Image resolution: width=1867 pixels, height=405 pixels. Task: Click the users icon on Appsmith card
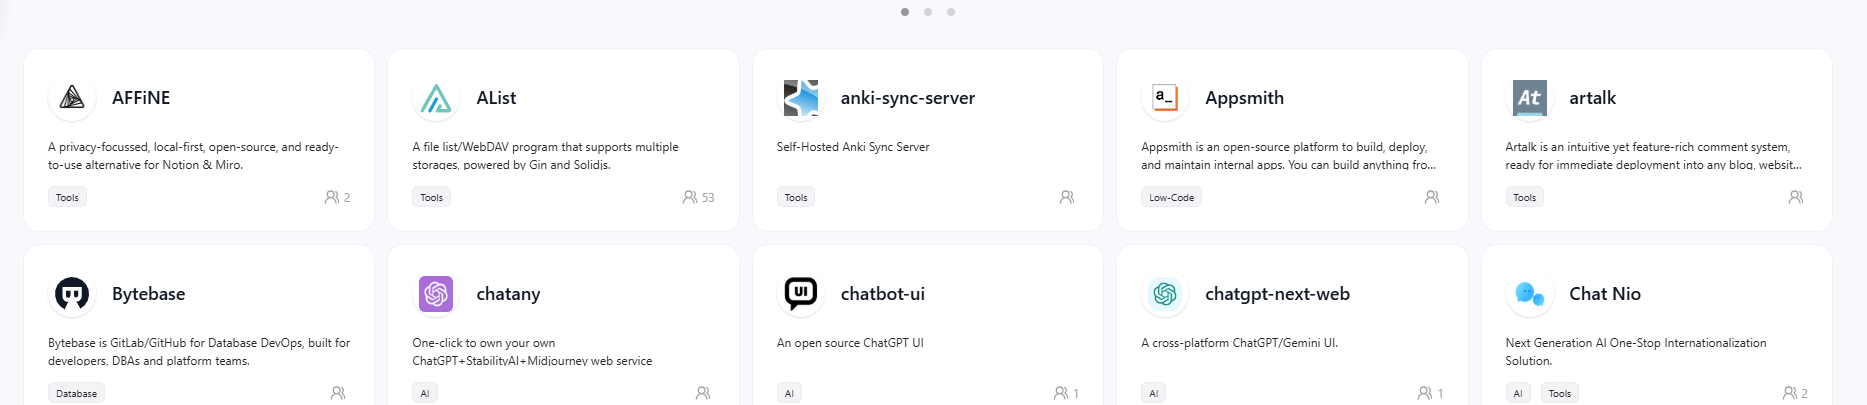tap(1432, 197)
